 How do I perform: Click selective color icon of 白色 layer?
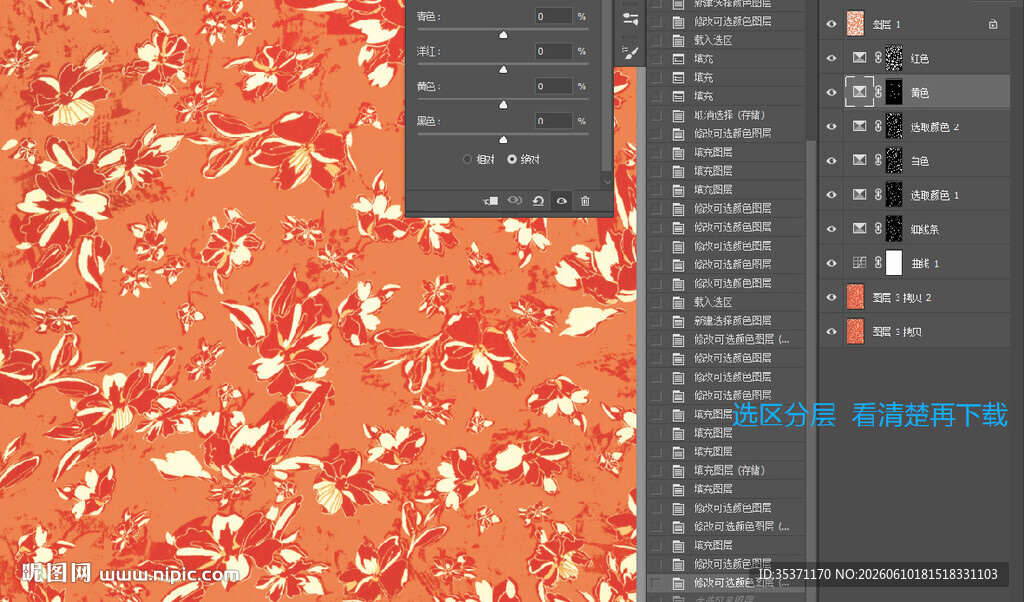pos(859,160)
